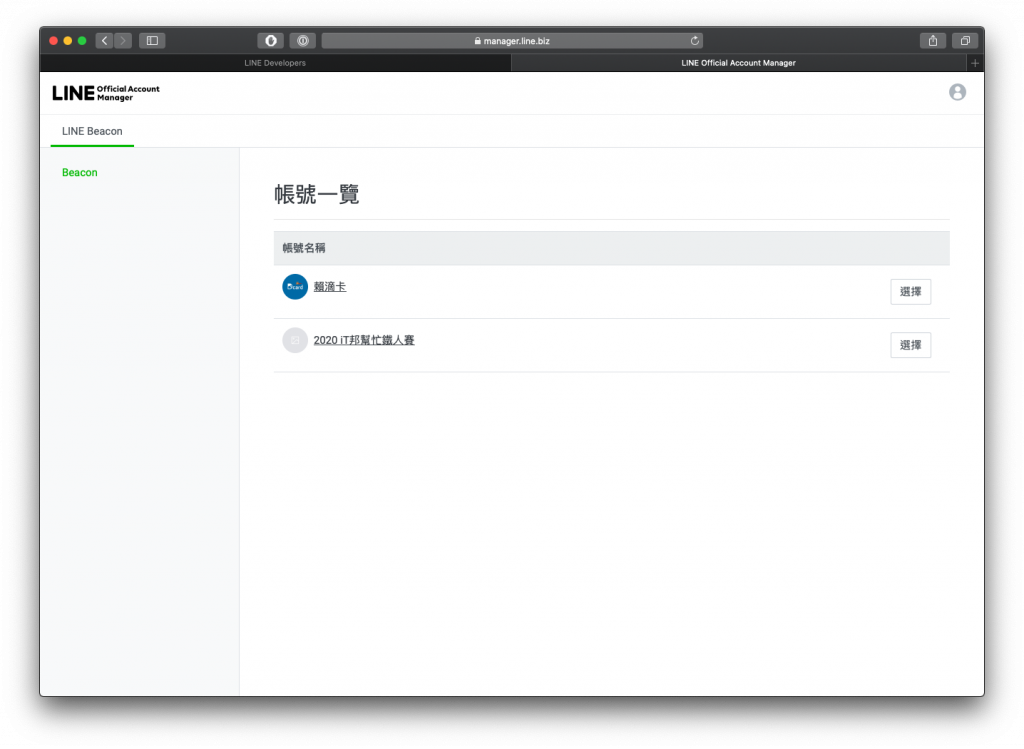The height and width of the screenshot is (749, 1024).
Task: Select the LINE Official Account Manager tab
Action: click(x=739, y=63)
